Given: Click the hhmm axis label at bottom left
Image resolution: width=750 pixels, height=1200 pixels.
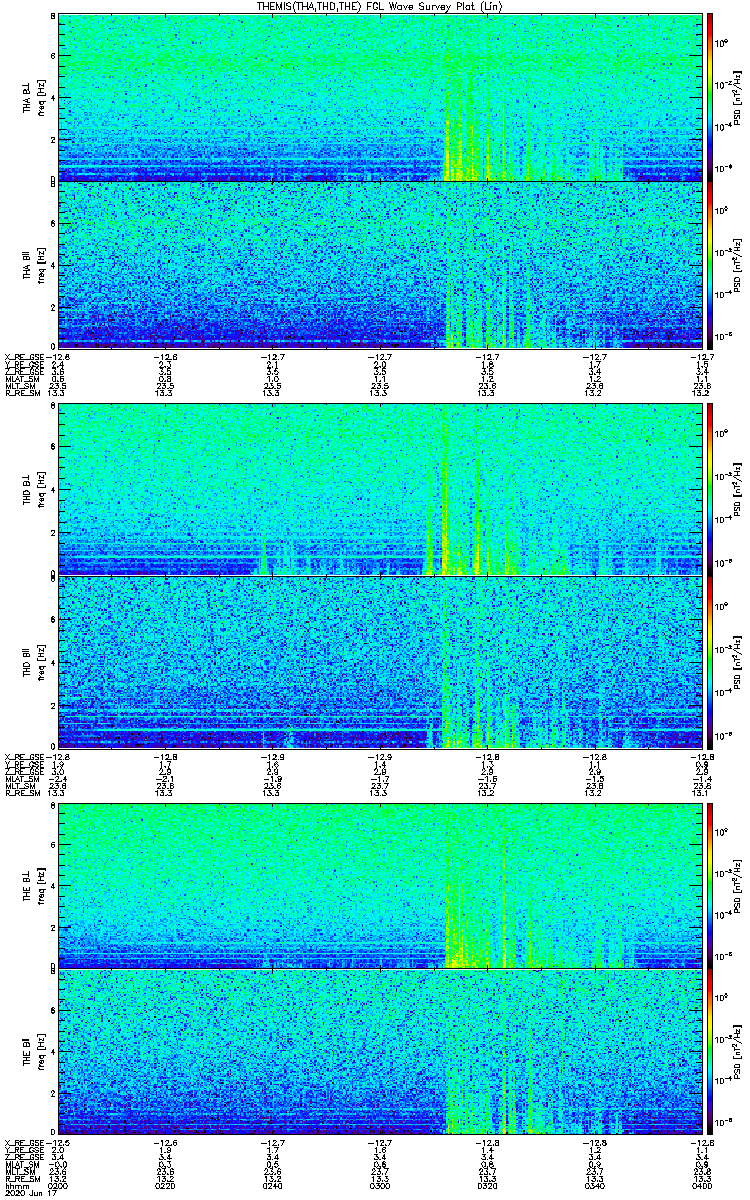Looking at the screenshot, I should coord(16,1186).
